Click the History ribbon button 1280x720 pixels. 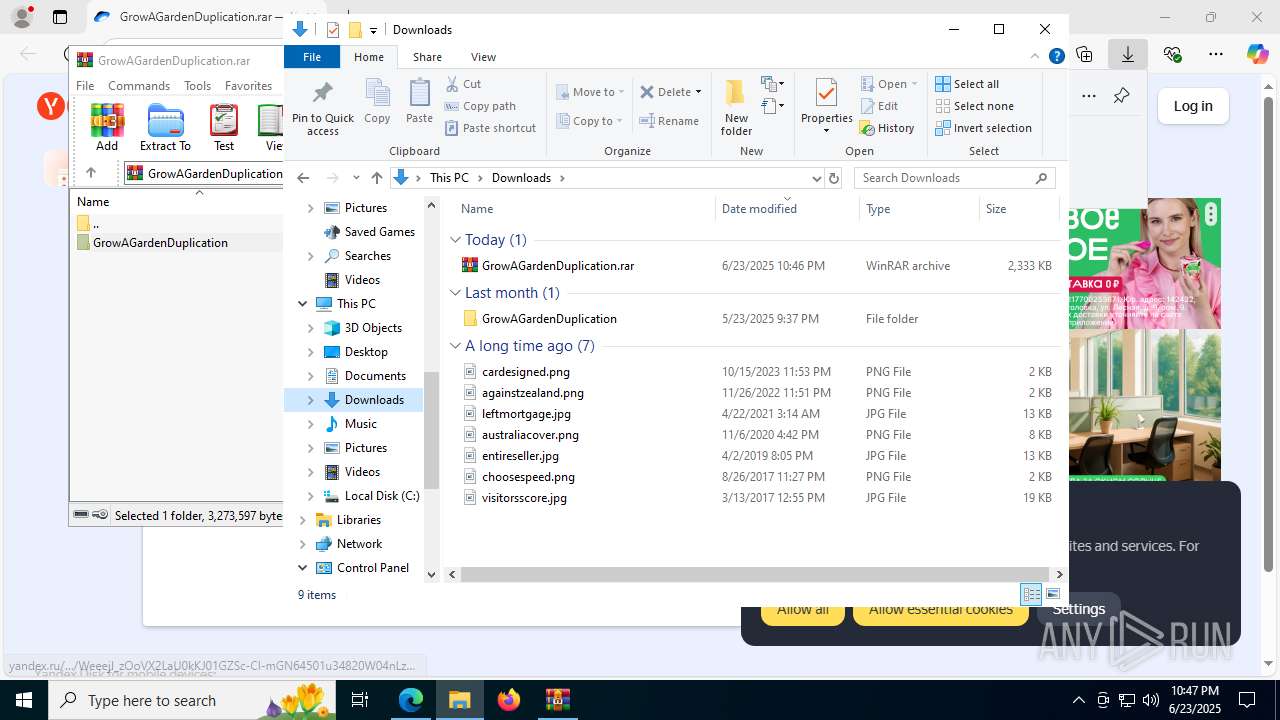click(888, 128)
